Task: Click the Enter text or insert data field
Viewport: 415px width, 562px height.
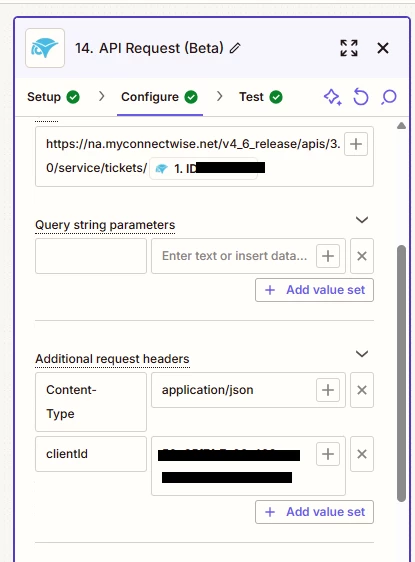Action: [248, 256]
